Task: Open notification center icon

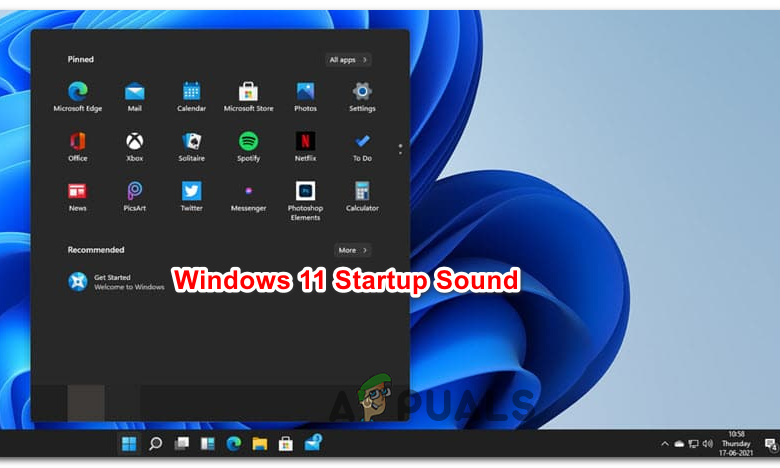Action: [x=771, y=444]
